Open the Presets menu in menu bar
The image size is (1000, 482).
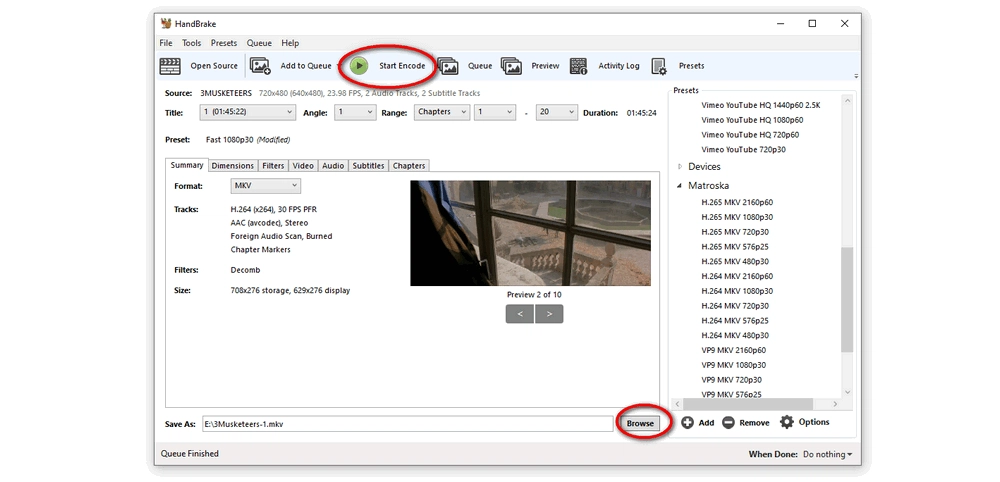point(224,43)
